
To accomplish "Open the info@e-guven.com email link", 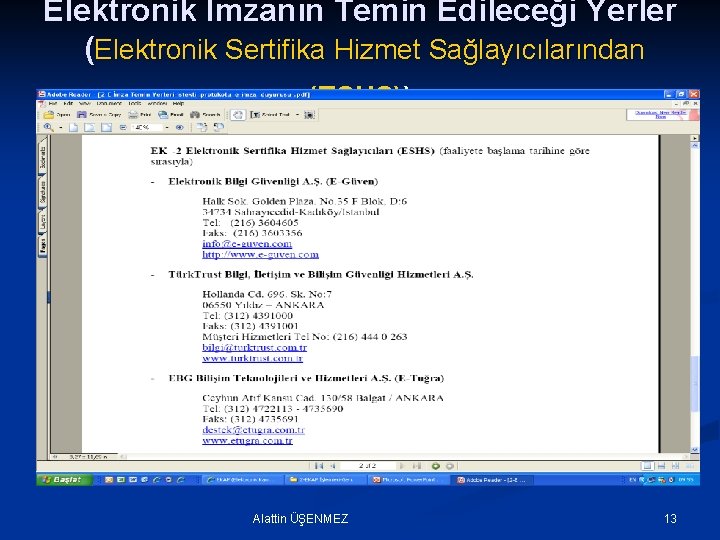I will [x=247, y=244].
